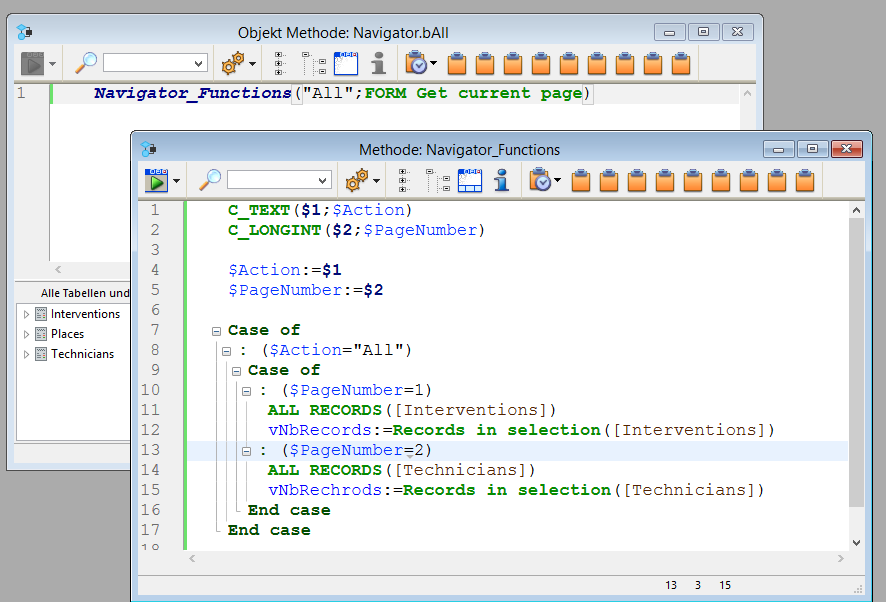The height and width of the screenshot is (602, 886).
Task: Show the list panel icon in Navigator_Functions toolbar
Action: 470,180
